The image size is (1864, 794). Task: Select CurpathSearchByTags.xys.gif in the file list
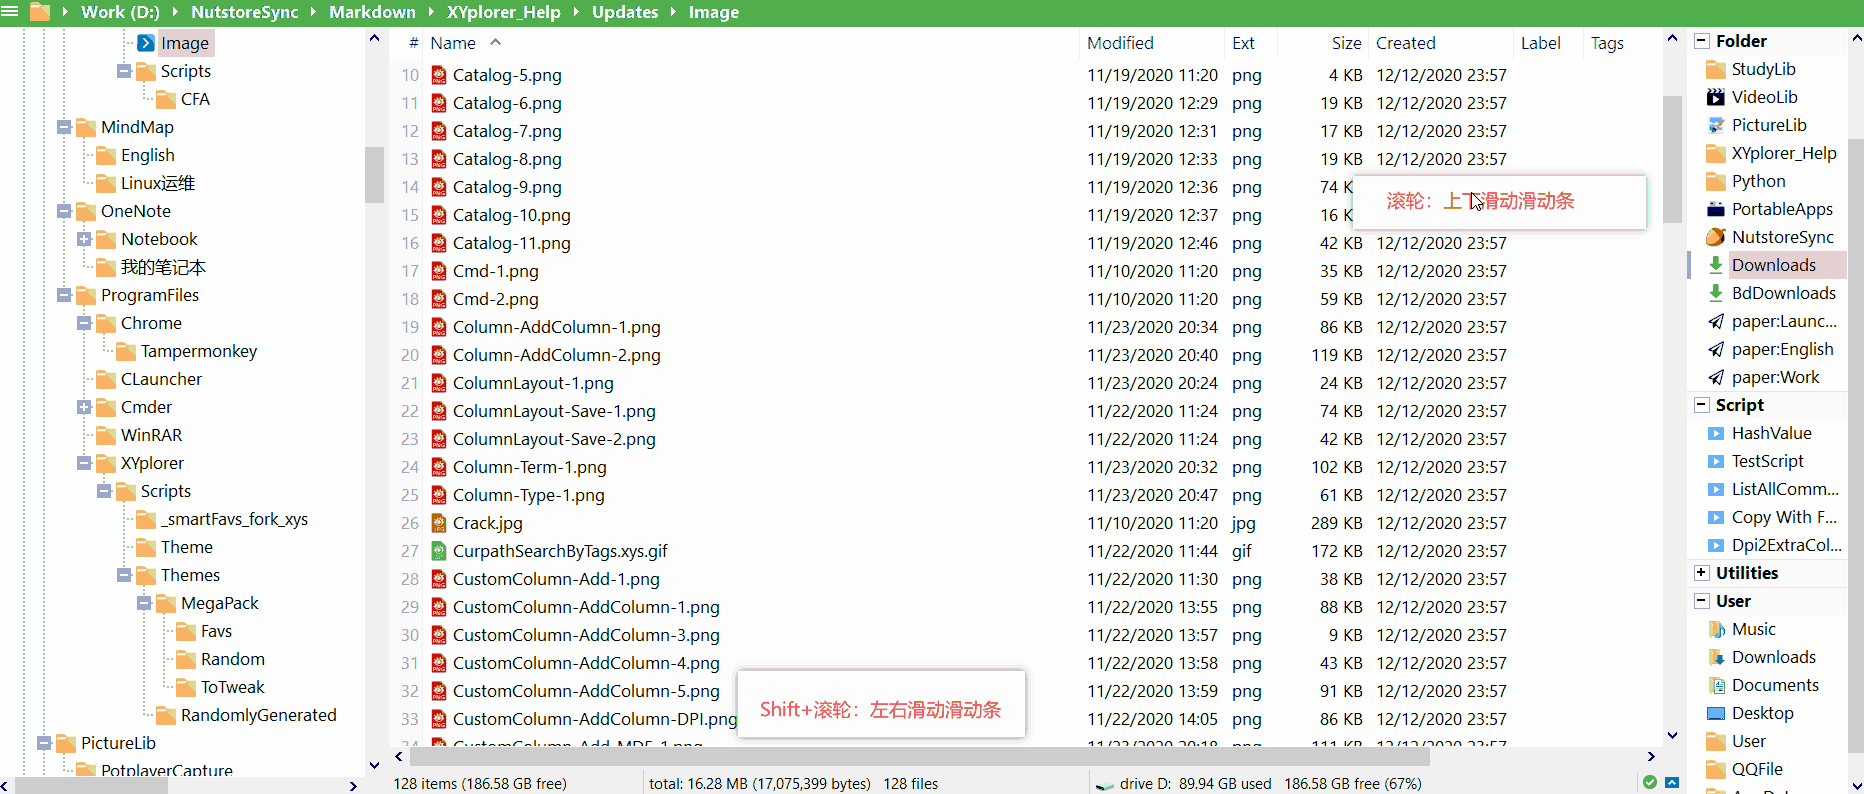[559, 551]
